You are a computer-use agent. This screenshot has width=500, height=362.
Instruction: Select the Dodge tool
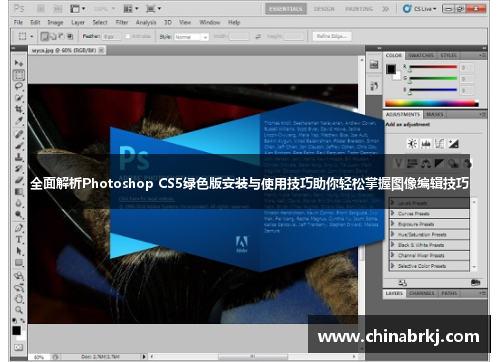[x=19, y=215]
